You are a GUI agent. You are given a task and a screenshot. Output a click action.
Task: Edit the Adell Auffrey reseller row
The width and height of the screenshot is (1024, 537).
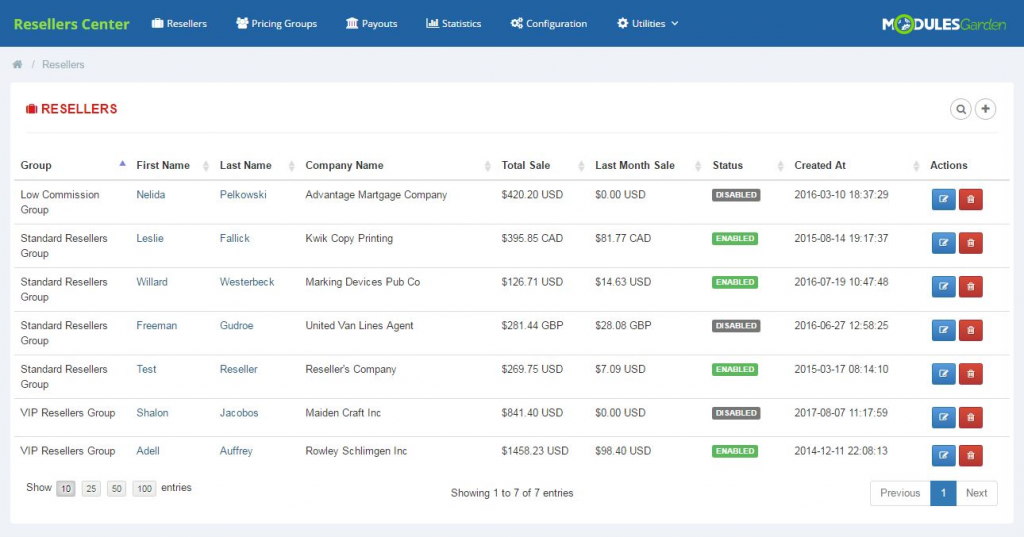[x=943, y=456]
